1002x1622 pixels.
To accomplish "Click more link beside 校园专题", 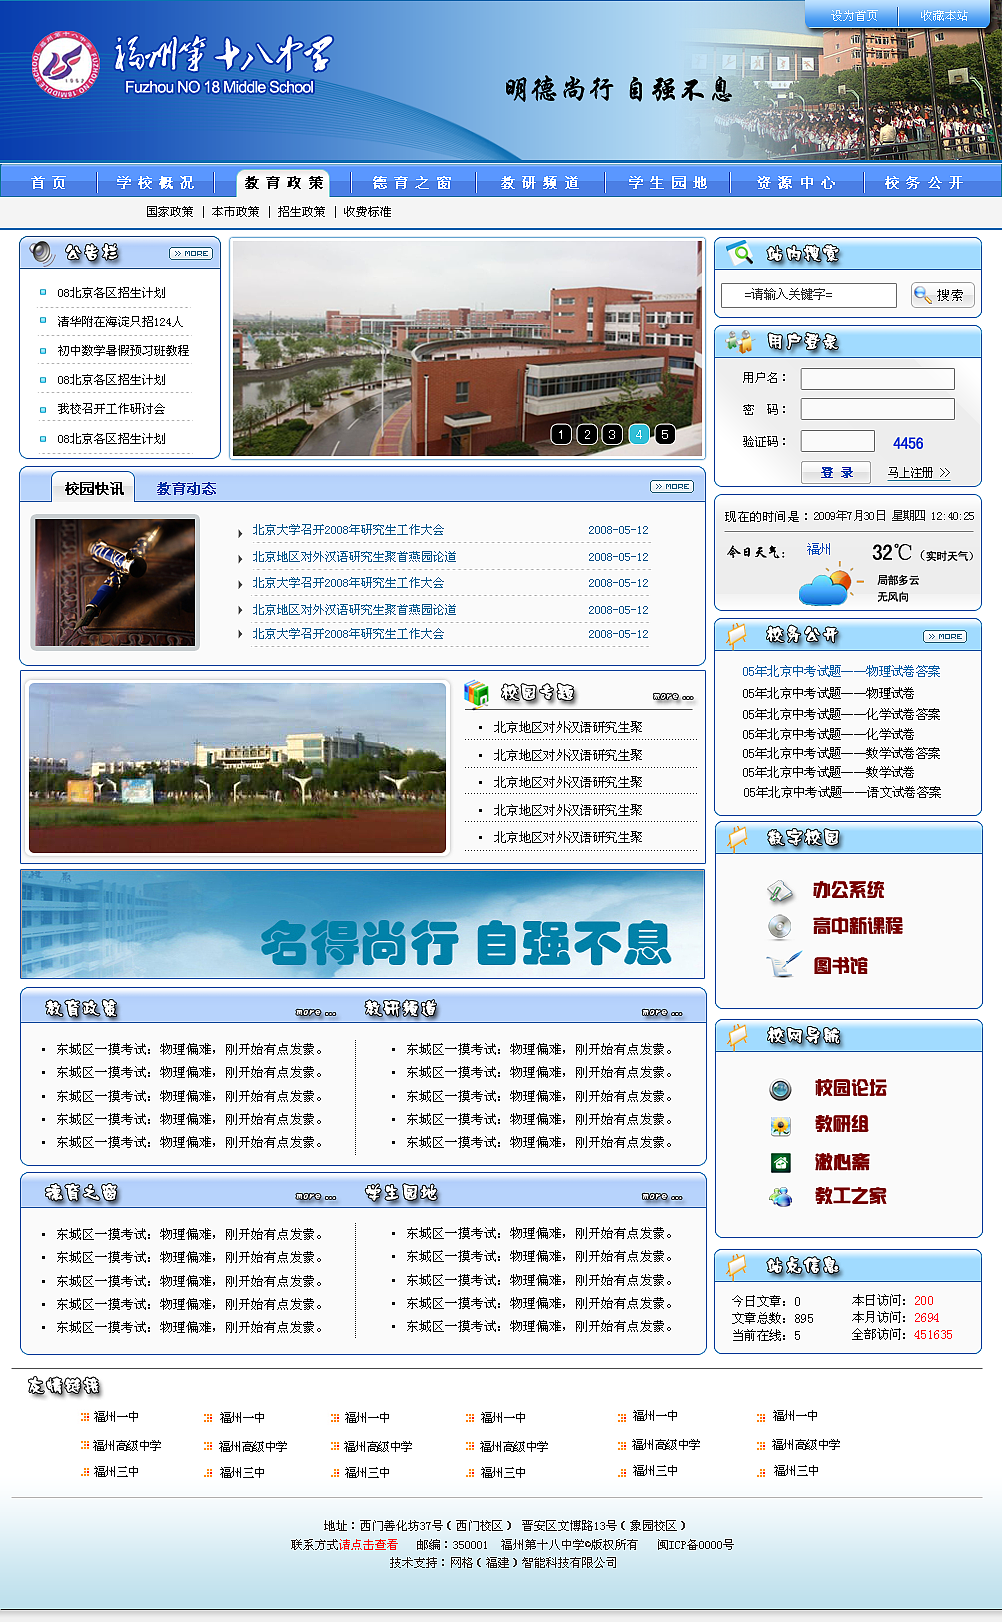I will click(x=673, y=695).
